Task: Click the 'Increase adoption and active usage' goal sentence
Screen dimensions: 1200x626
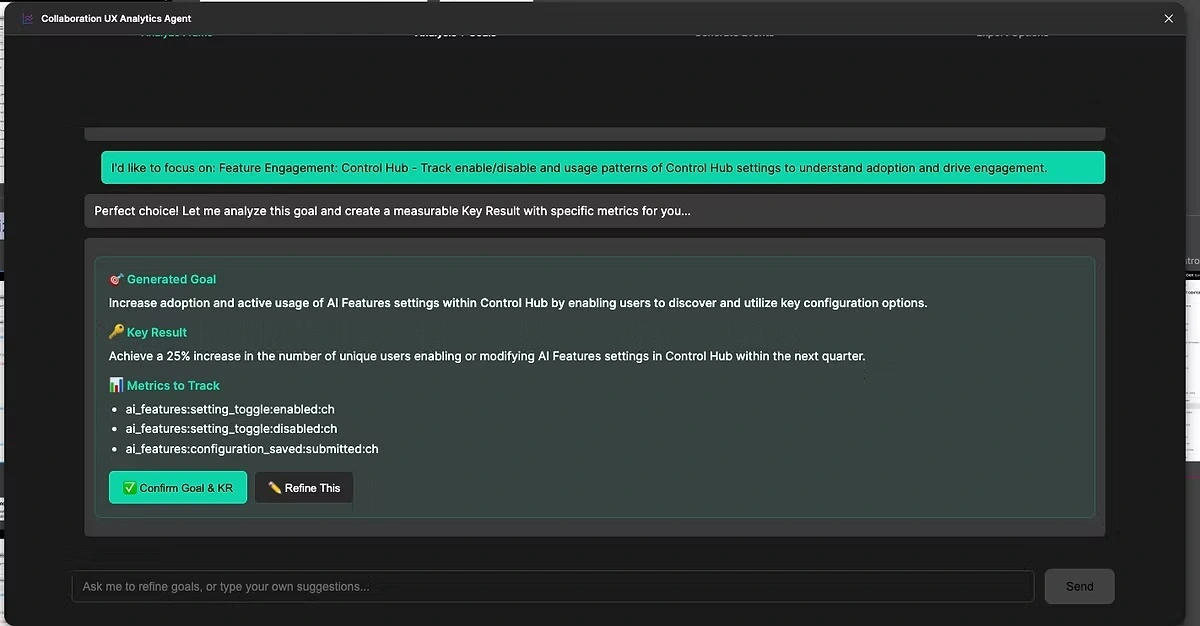Action: (518, 303)
